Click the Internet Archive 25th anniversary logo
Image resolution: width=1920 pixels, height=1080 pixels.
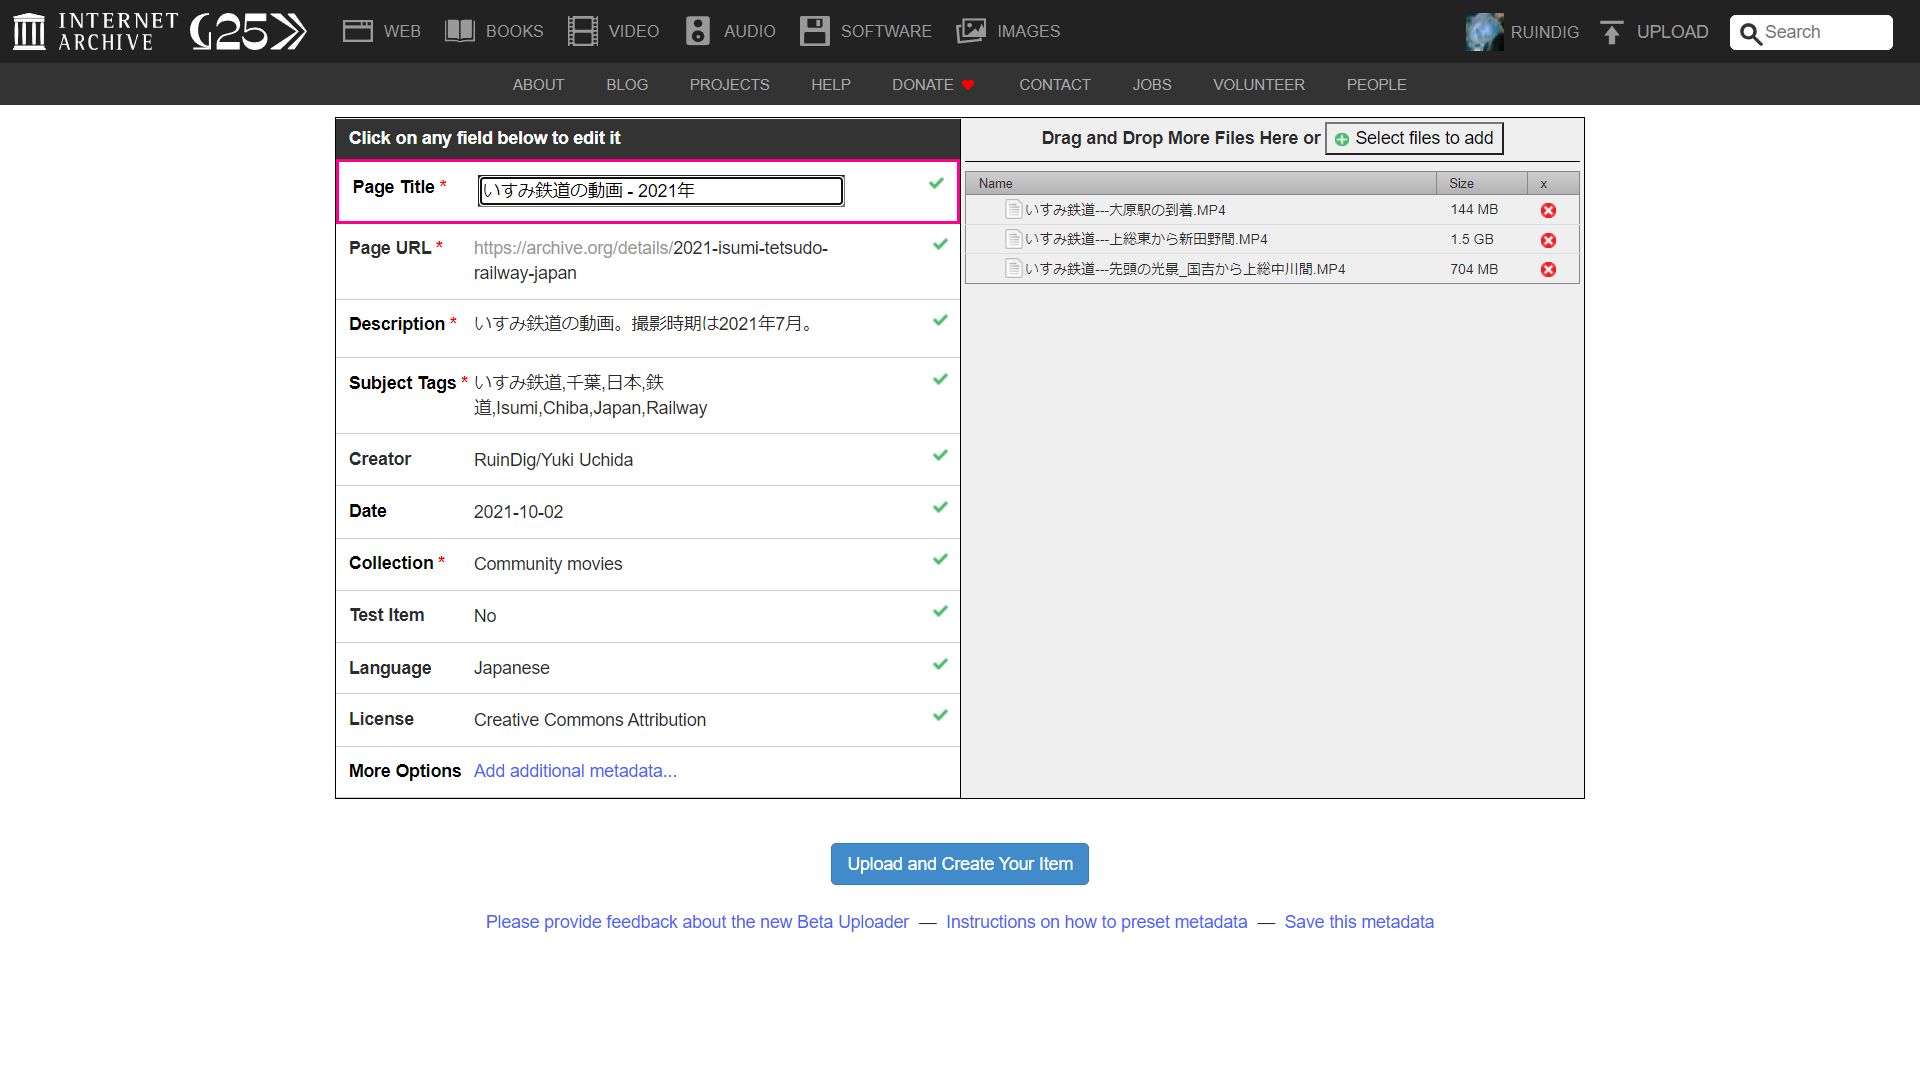click(248, 31)
